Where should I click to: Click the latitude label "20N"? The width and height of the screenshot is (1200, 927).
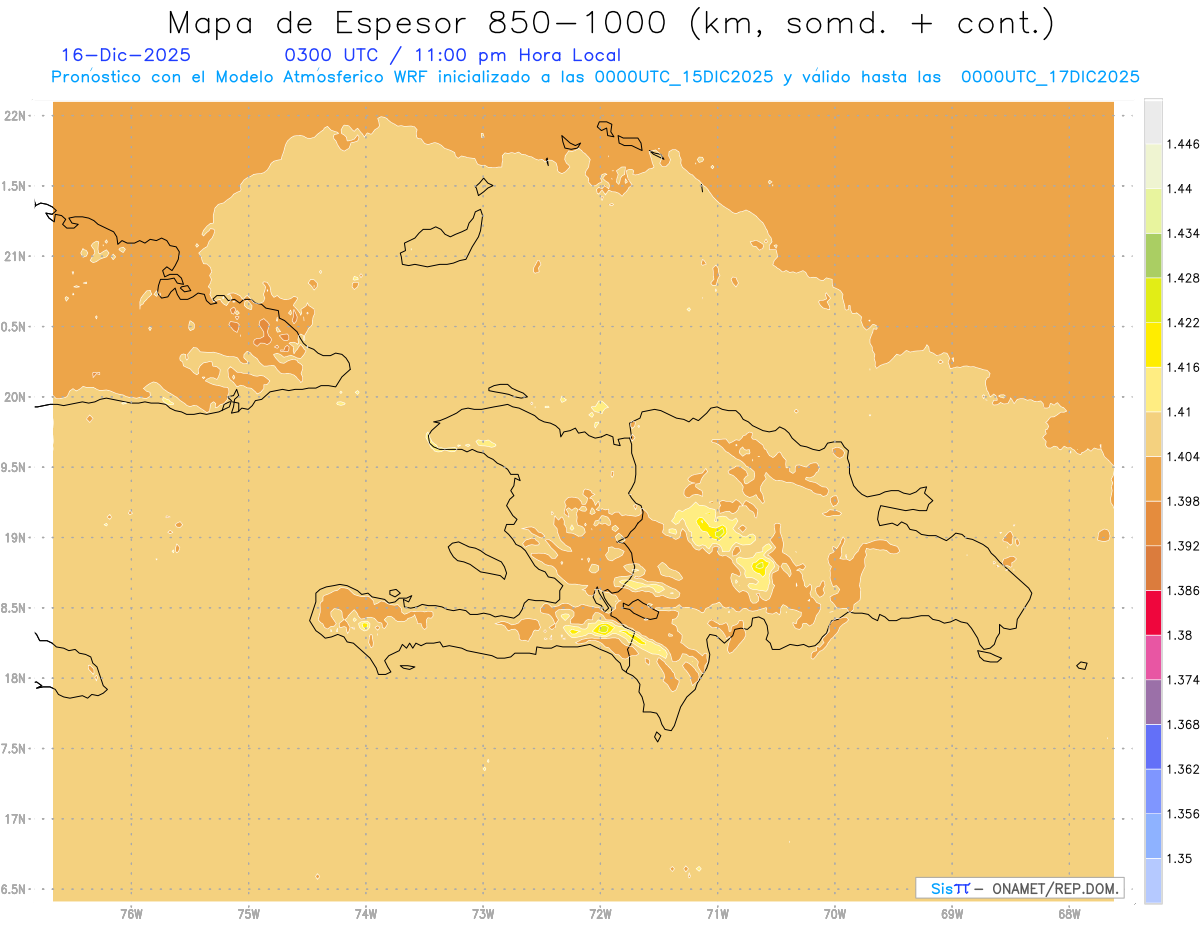click(x=16, y=397)
